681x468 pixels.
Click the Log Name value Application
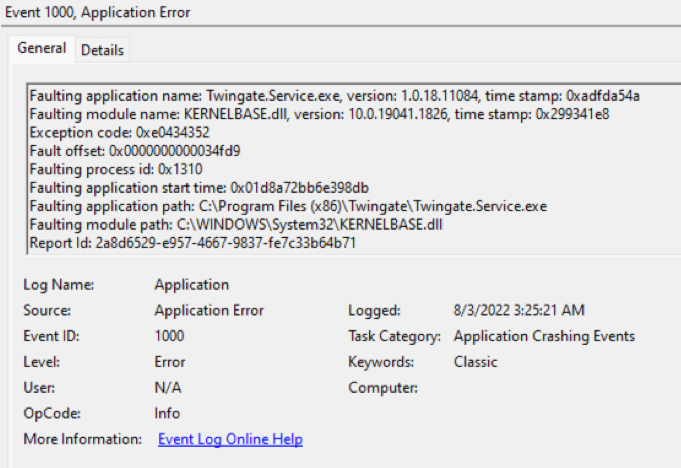pyautogui.click(x=192, y=285)
